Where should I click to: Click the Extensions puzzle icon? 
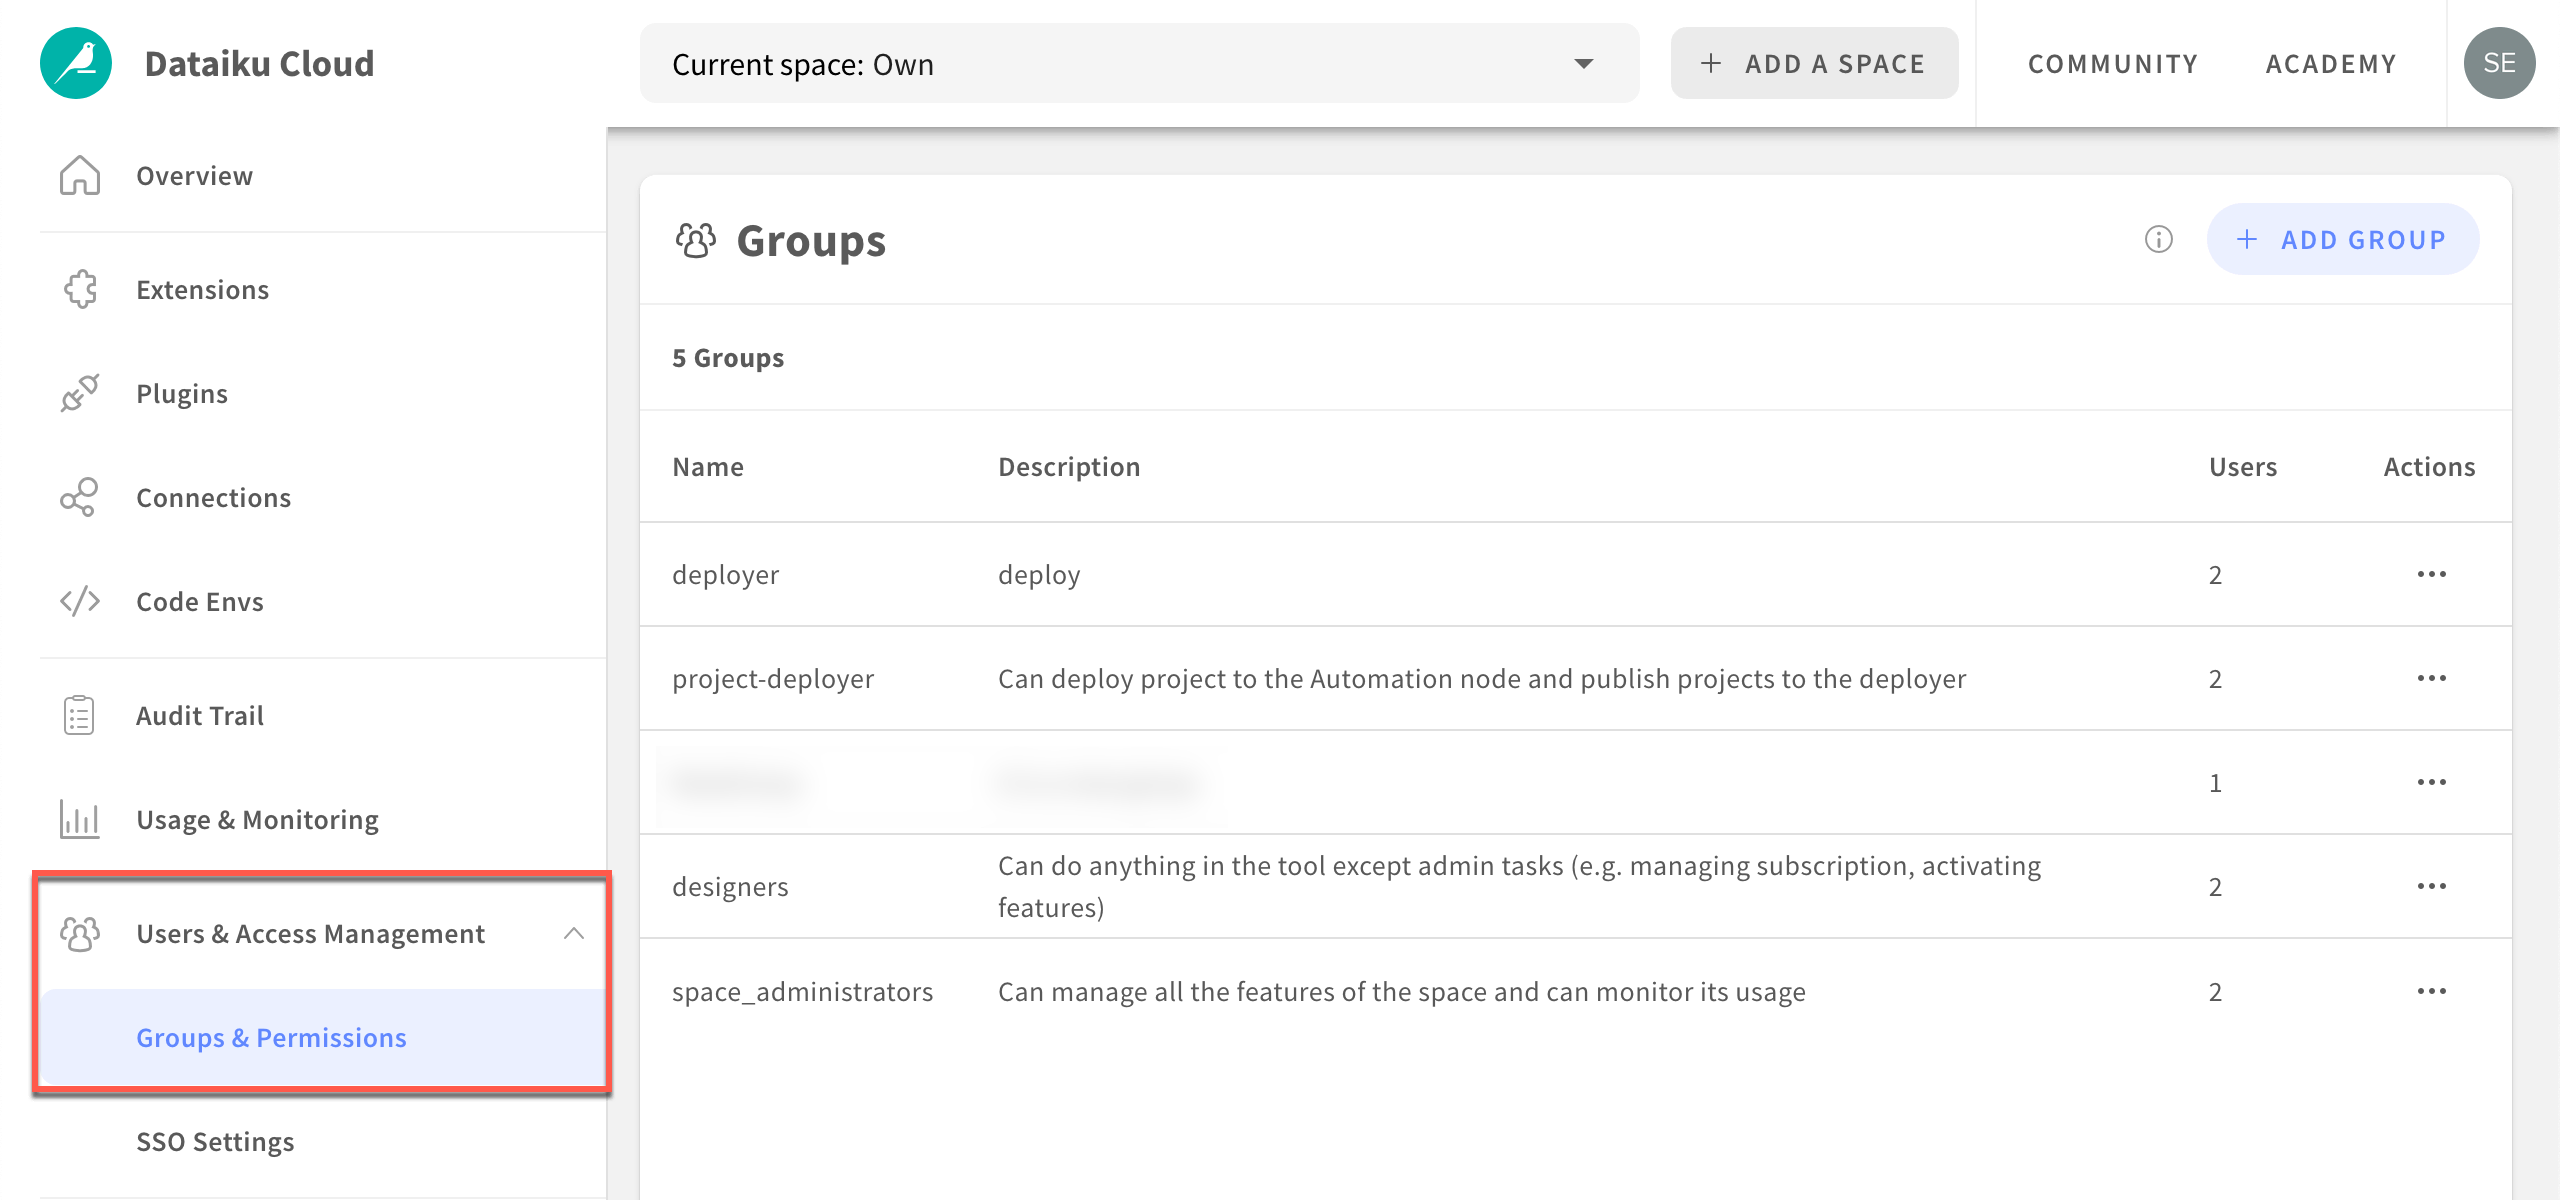[78, 289]
